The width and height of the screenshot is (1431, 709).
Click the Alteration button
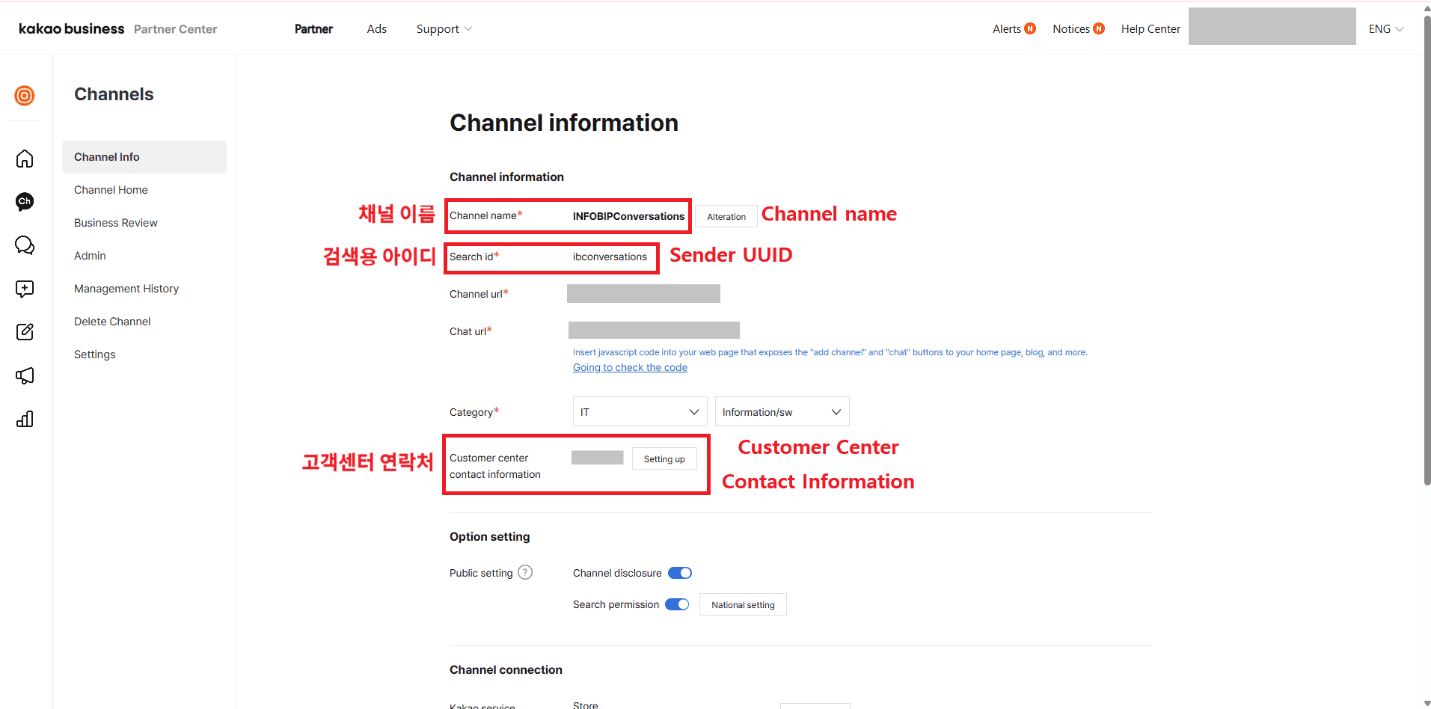[x=726, y=216]
